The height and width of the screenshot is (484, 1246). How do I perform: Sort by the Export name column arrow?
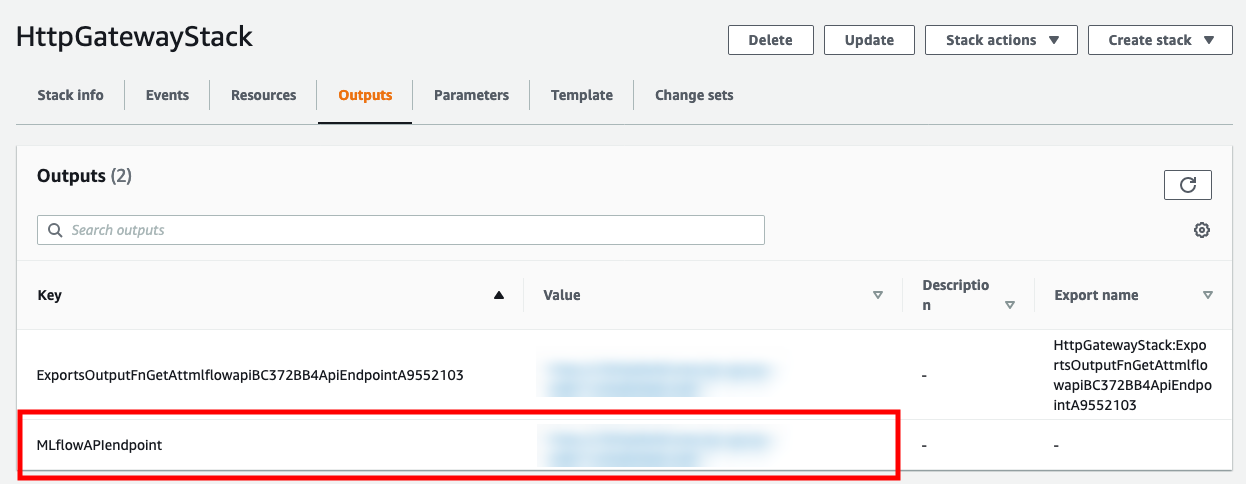pyautogui.click(x=1208, y=295)
